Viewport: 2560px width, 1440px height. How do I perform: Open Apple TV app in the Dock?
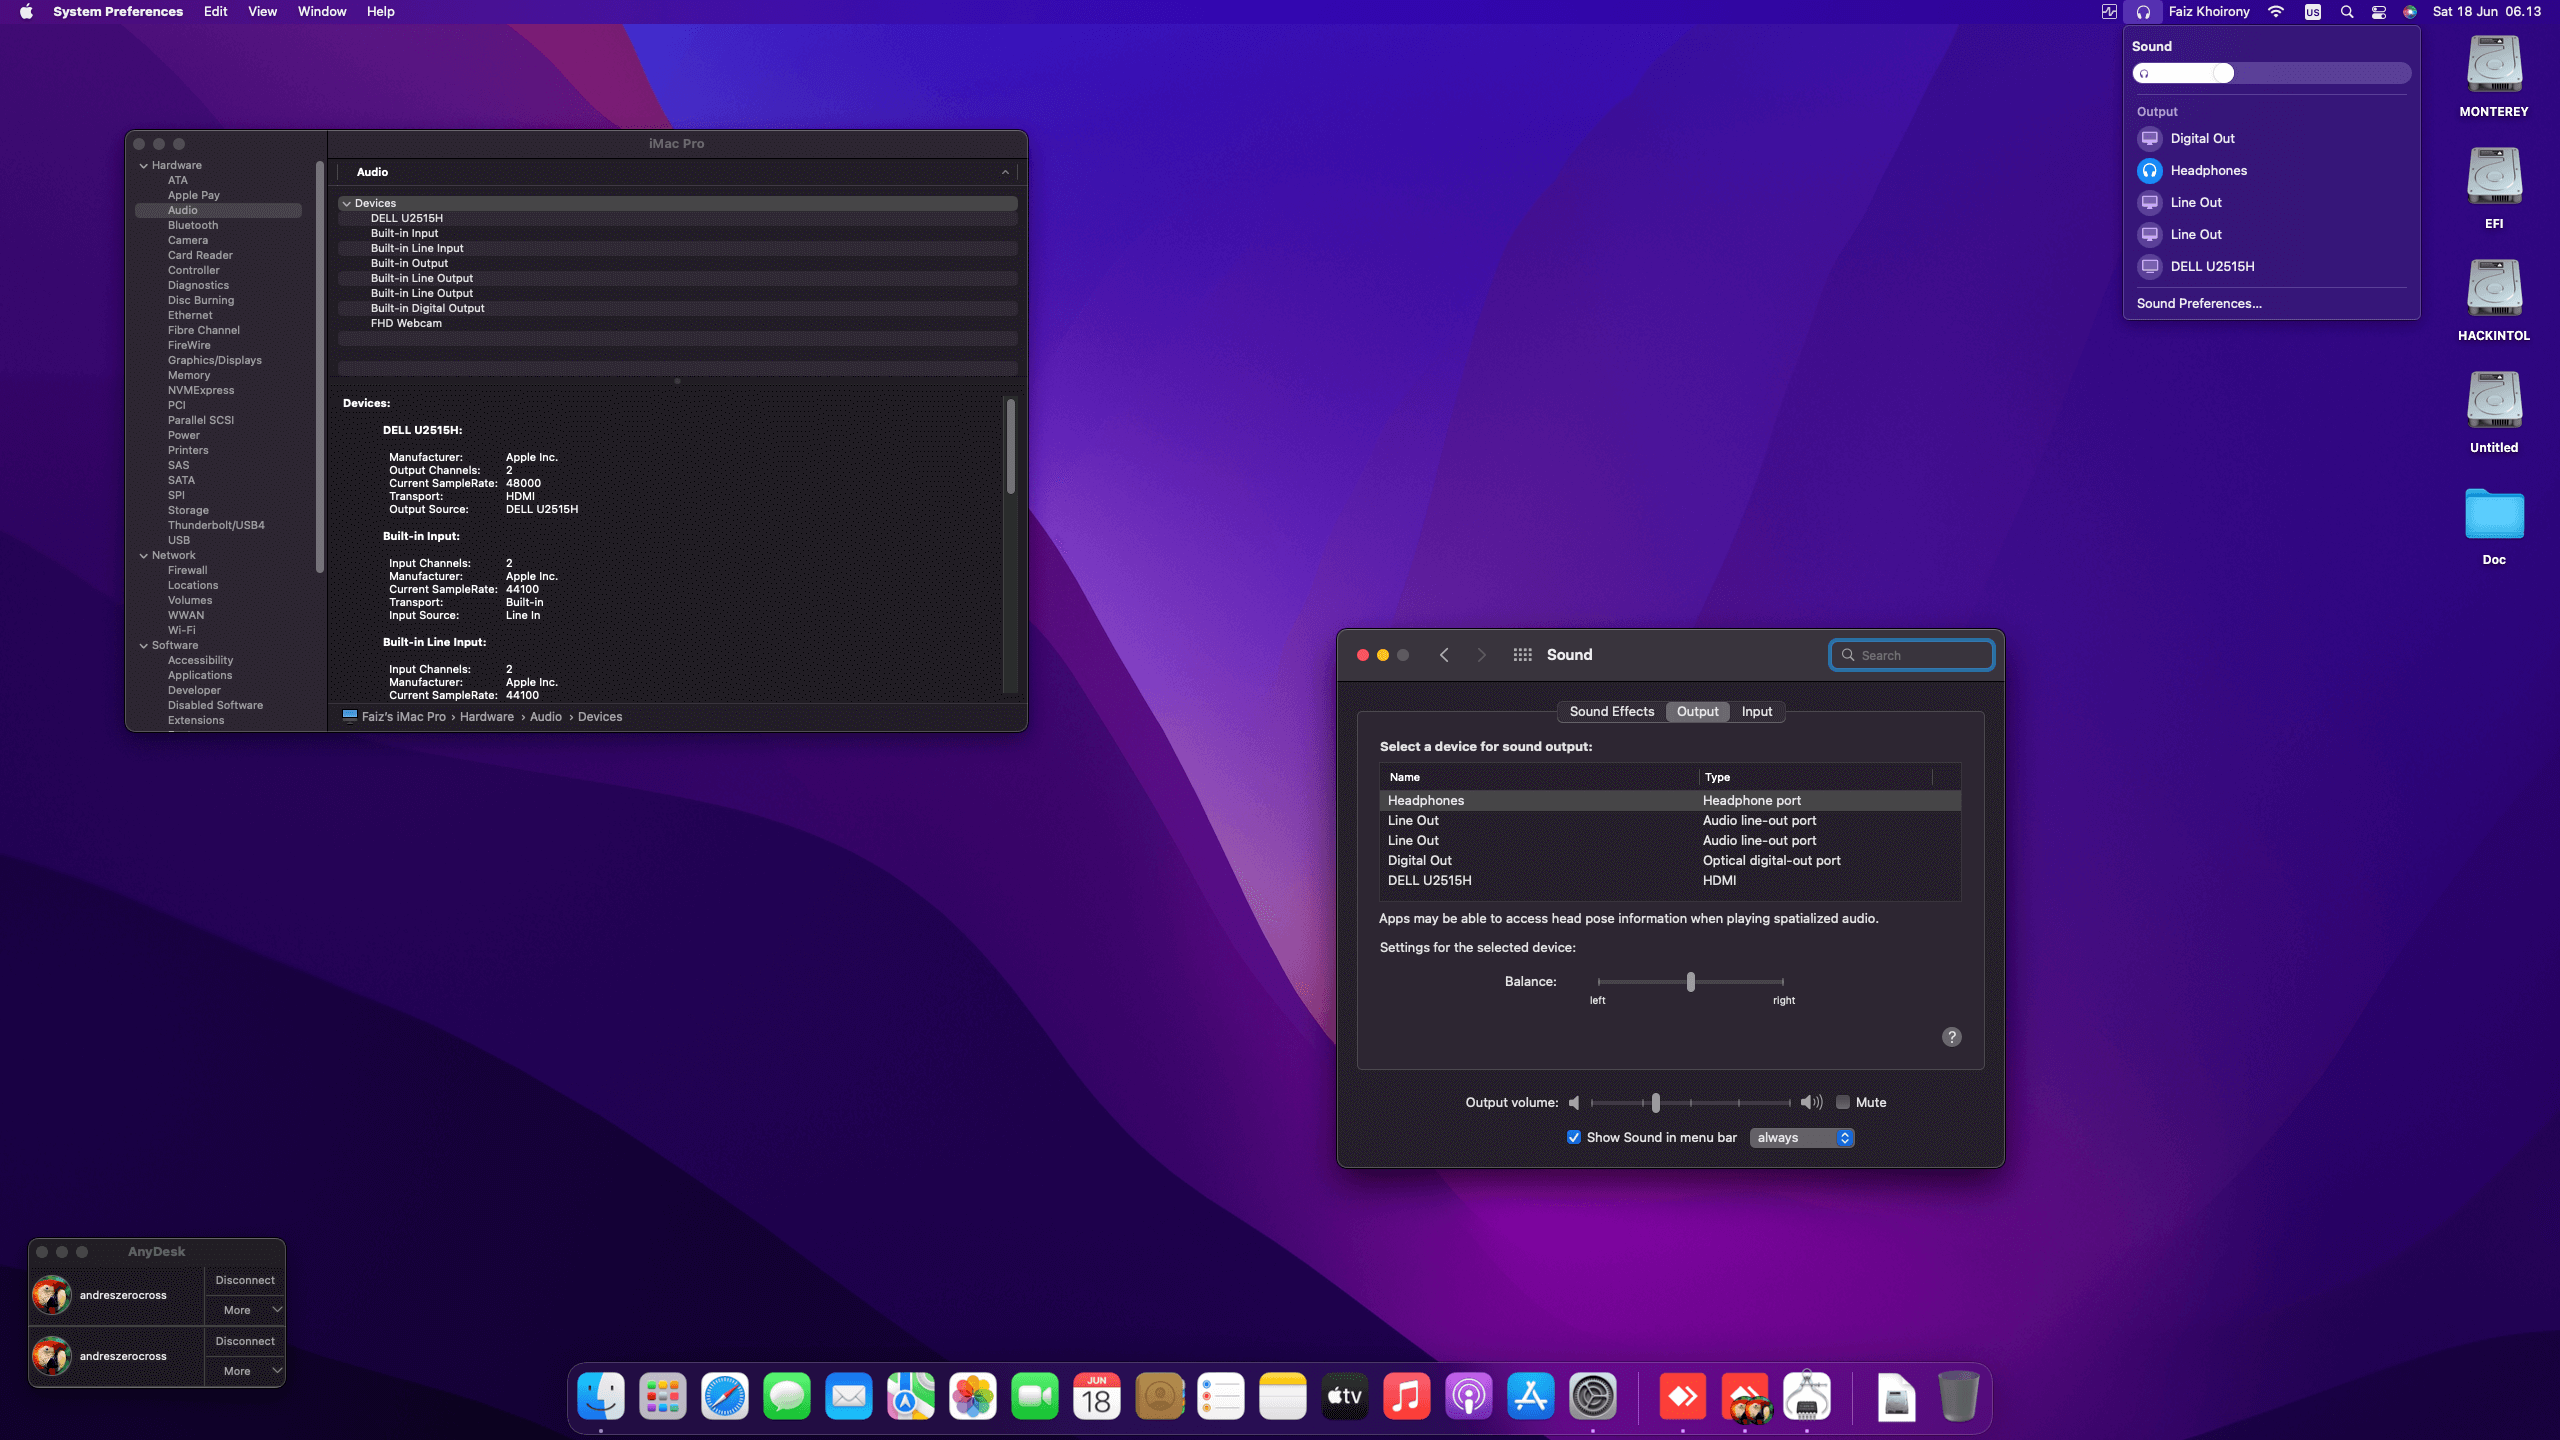1345,1396
